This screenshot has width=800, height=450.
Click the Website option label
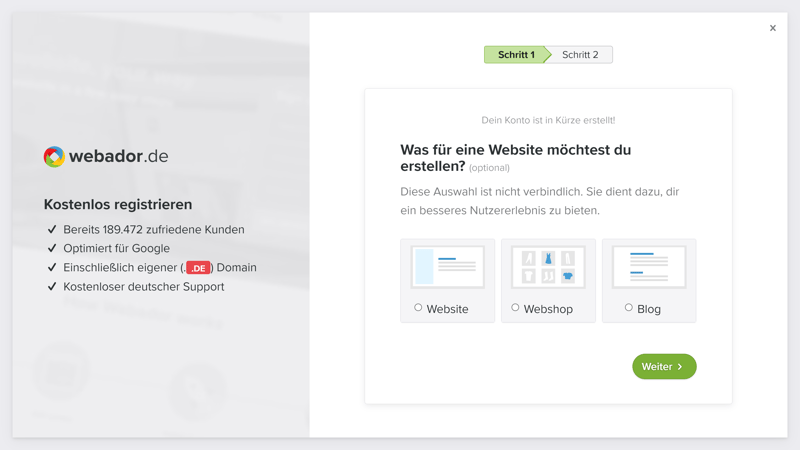point(447,309)
